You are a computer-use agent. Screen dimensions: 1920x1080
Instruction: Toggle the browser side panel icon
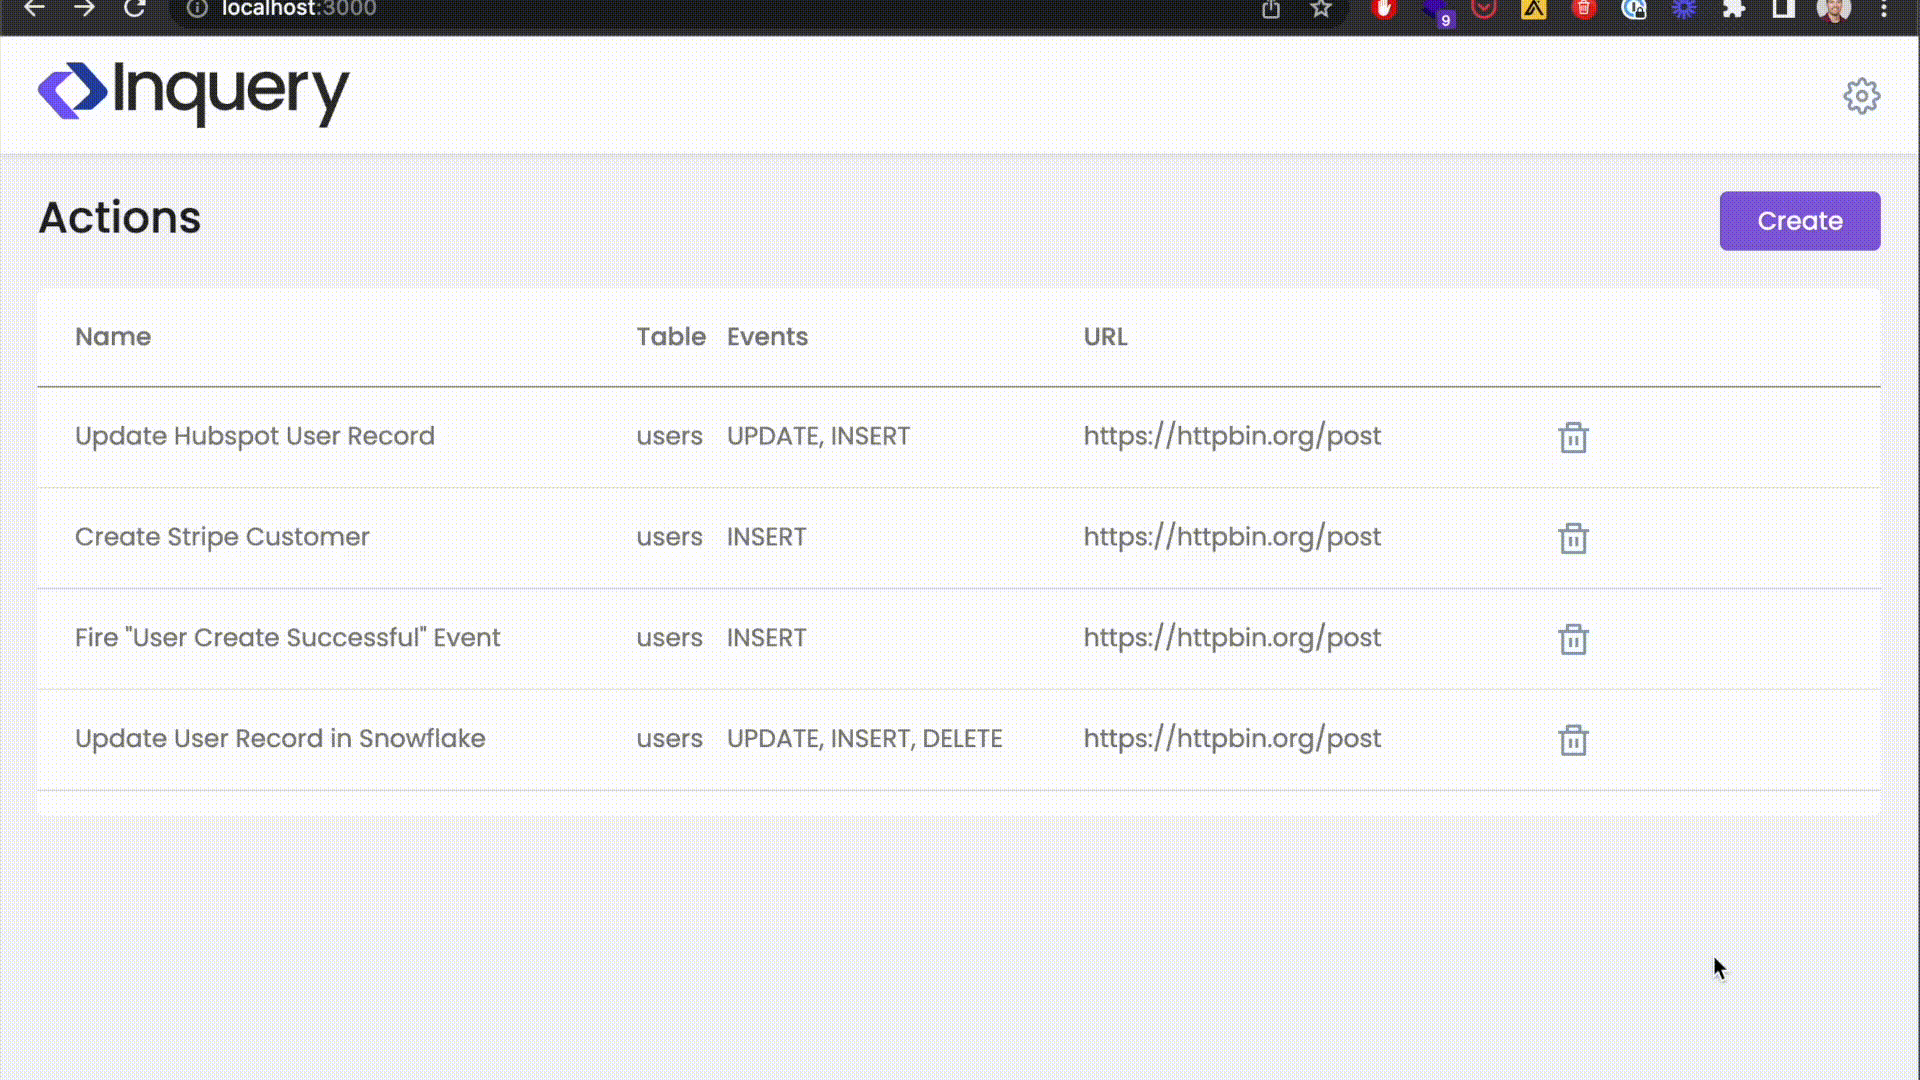click(1784, 9)
